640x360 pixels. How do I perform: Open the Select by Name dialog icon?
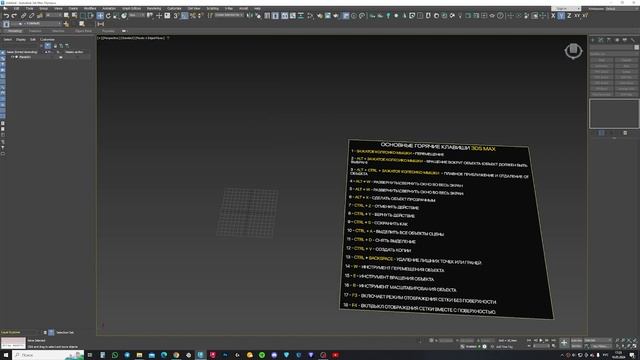[74, 16]
